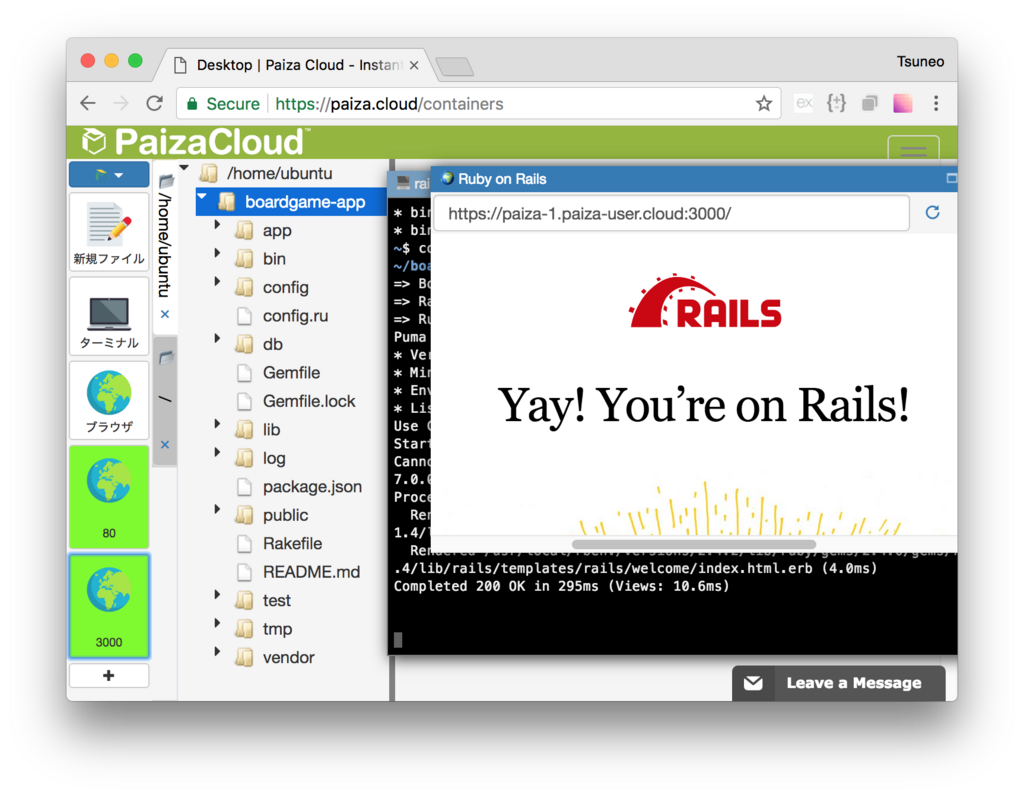This screenshot has width=1024, height=796.
Task: Open the port 80 browser button
Action: pos(109,496)
